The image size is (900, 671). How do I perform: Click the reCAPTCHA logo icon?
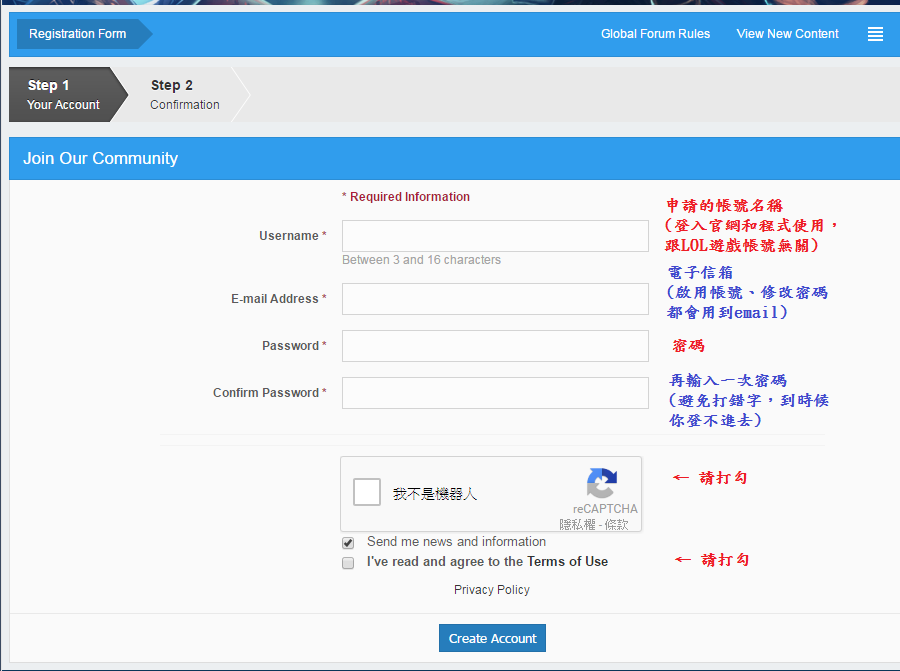coord(601,484)
